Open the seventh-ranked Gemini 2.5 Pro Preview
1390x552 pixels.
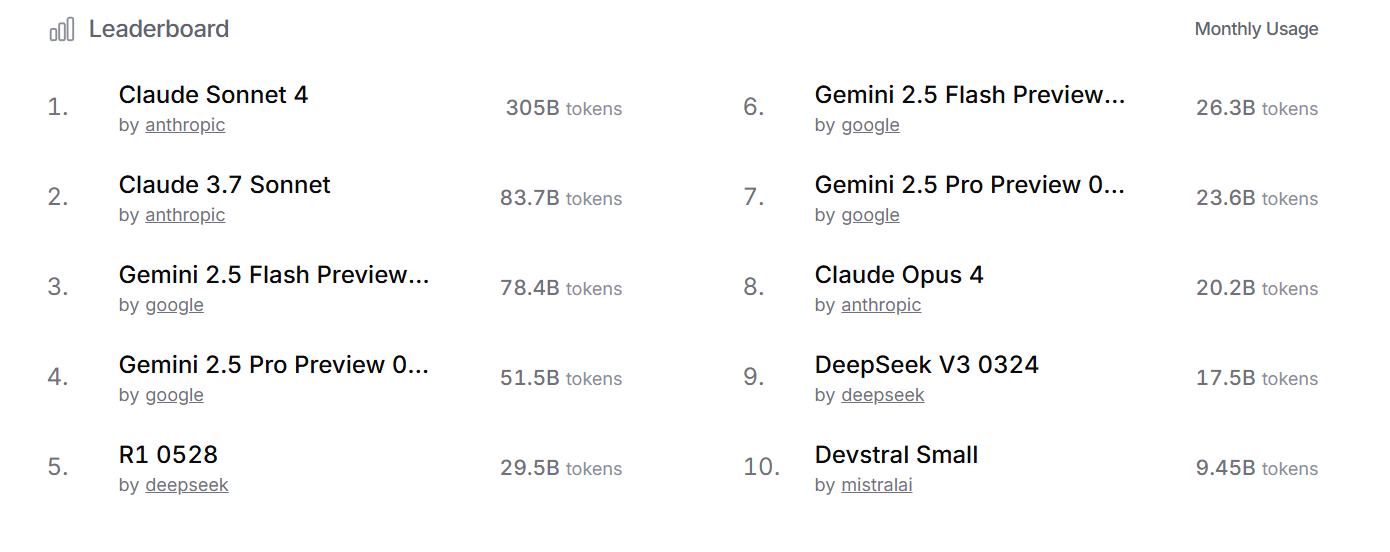click(x=970, y=185)
